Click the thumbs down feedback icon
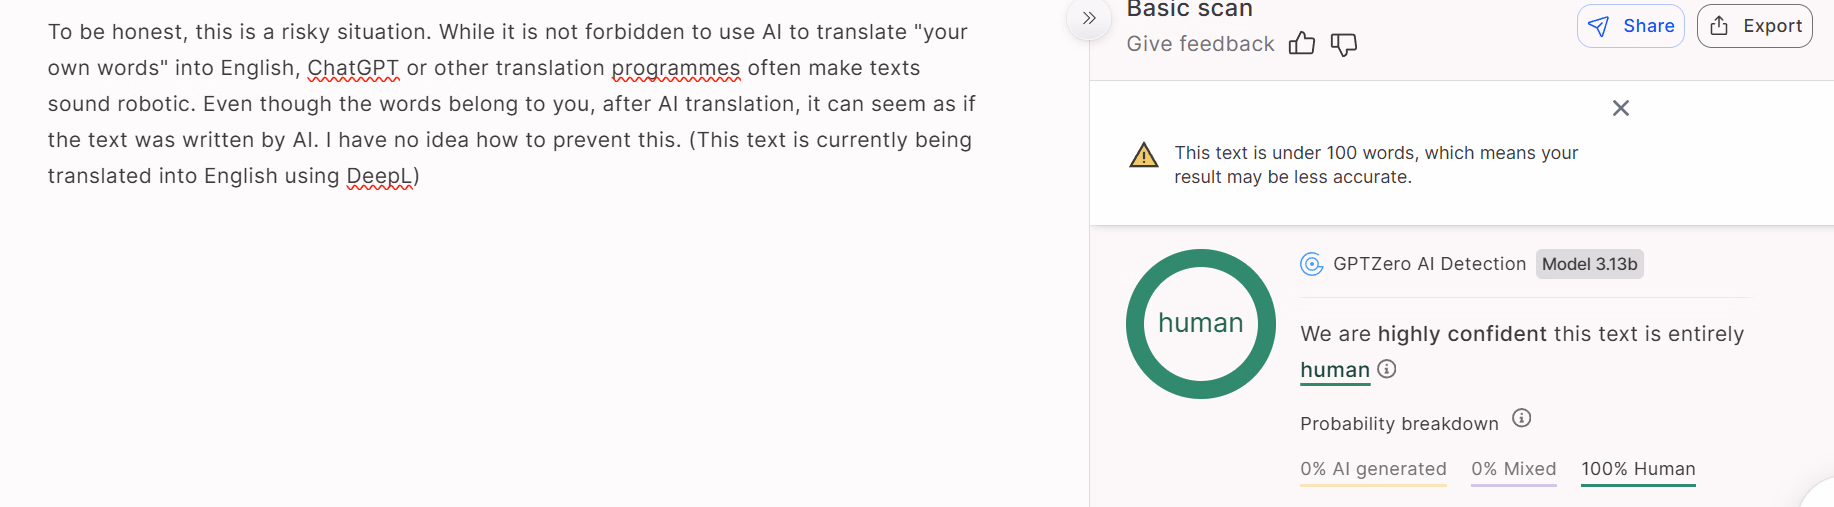 [1344, 44]
